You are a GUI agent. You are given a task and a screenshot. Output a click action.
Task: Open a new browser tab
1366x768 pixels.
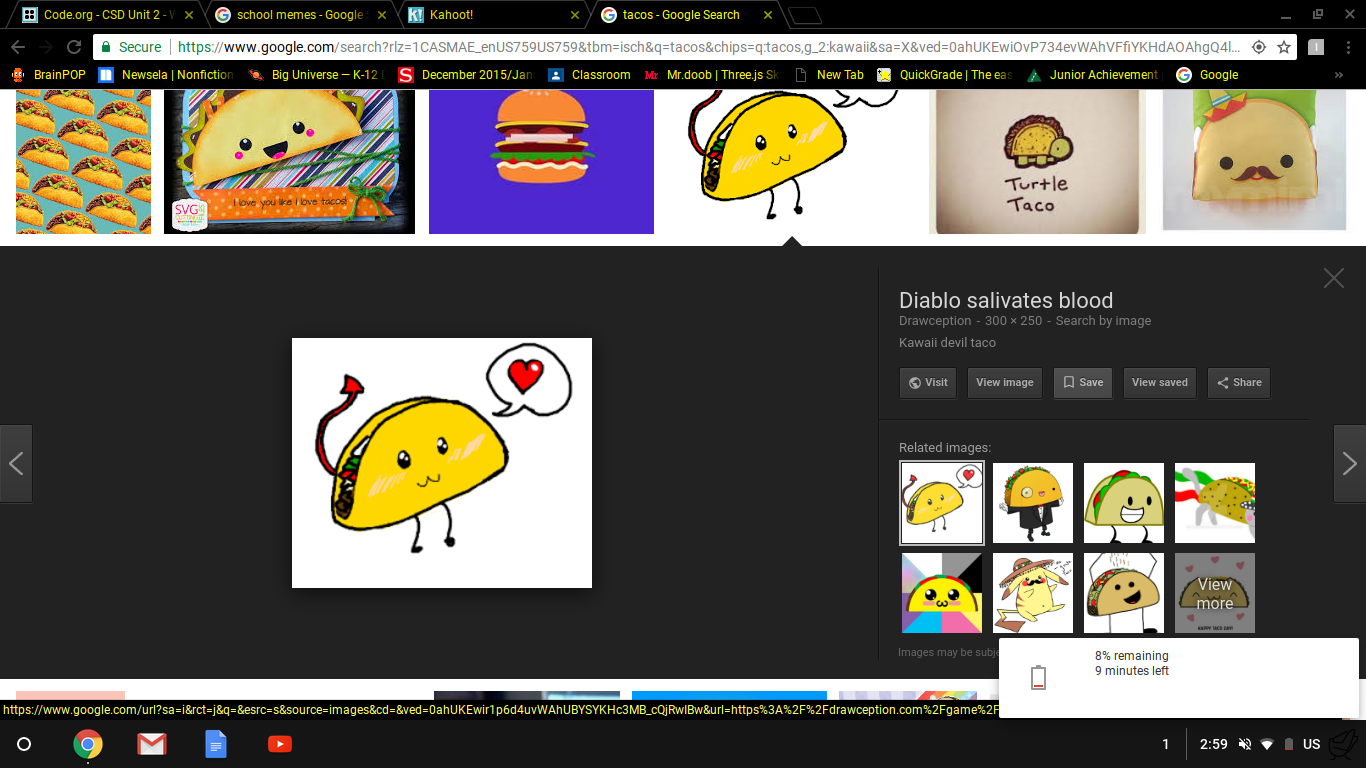coord(804,15)
